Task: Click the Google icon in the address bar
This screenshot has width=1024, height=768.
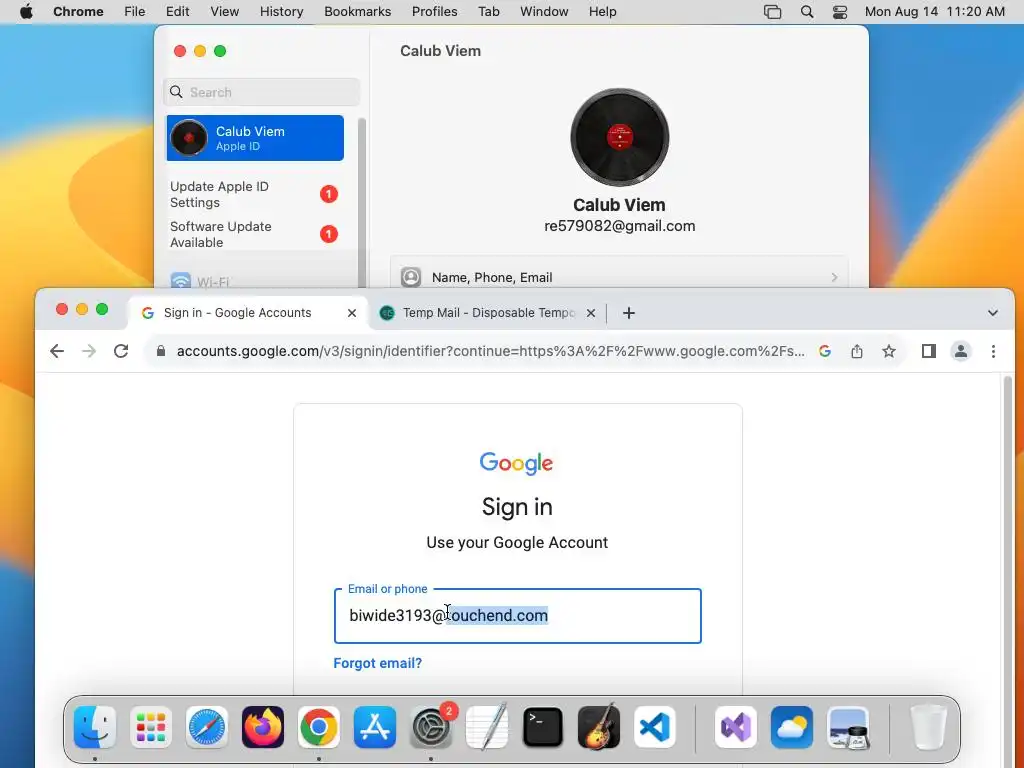Action: click(x=825, y=351)
